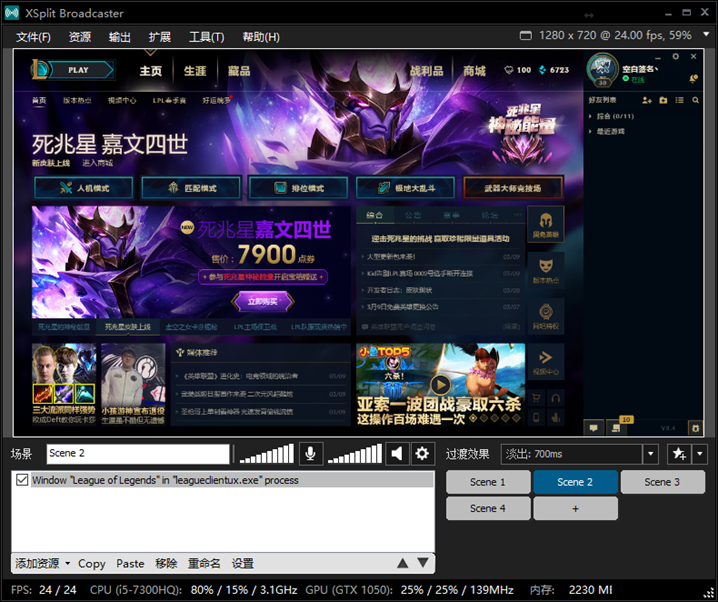
Task: Click the friends list search icon
Action: [696, 100]
